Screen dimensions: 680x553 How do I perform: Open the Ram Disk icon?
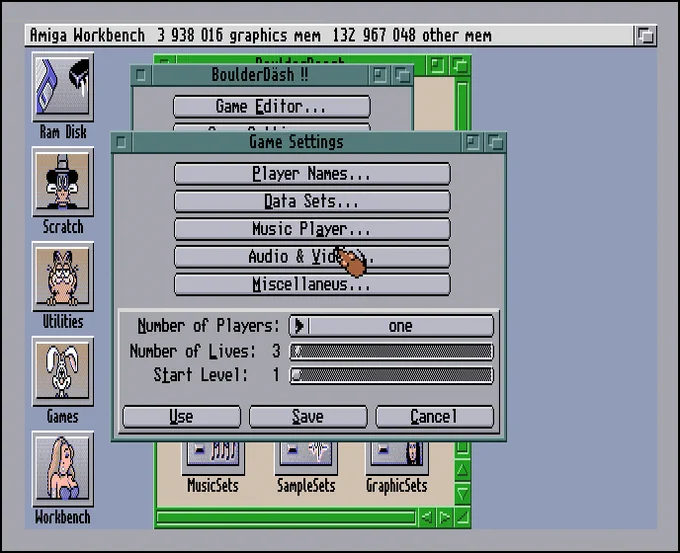pos(63,87)
